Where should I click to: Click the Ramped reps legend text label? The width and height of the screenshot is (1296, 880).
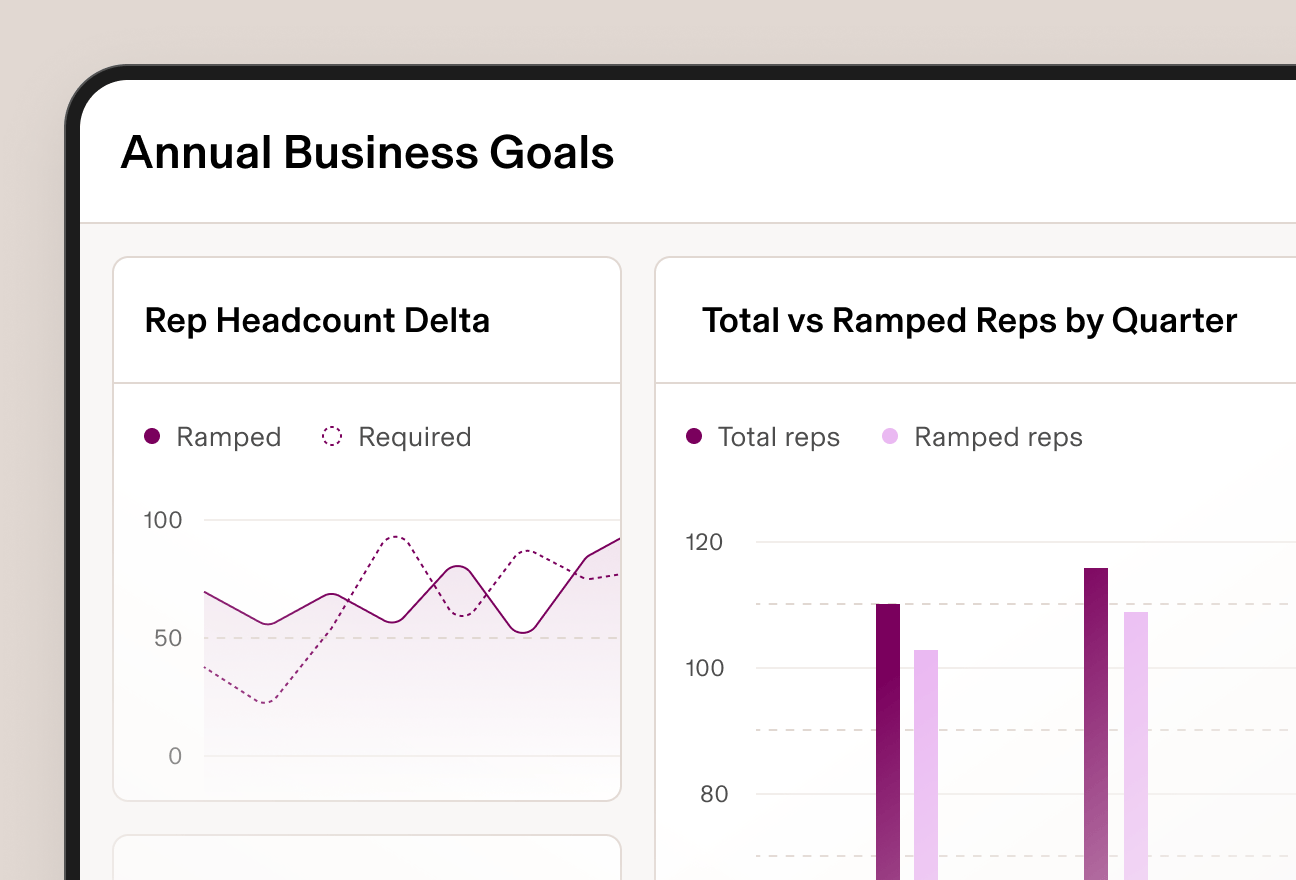(x=997, y=437)
